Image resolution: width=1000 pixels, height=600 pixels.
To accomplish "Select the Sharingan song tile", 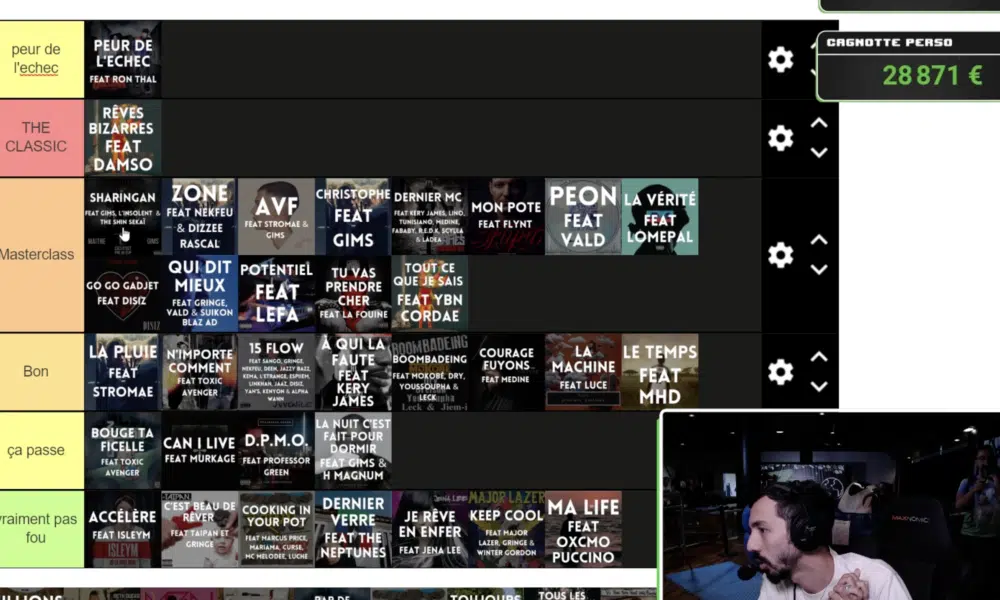I will (122, 216).
